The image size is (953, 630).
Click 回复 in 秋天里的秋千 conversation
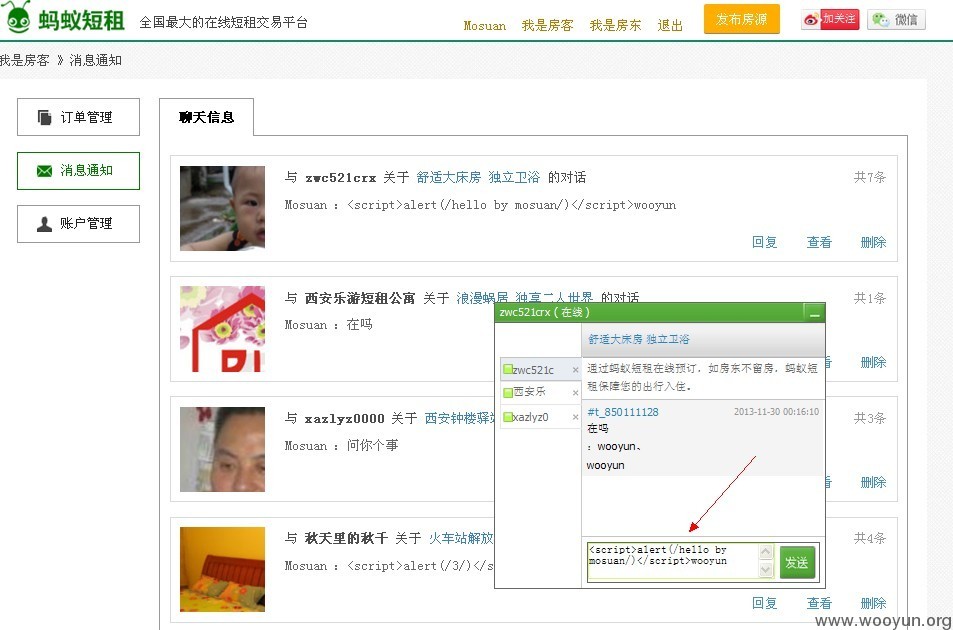pos(764,603)
